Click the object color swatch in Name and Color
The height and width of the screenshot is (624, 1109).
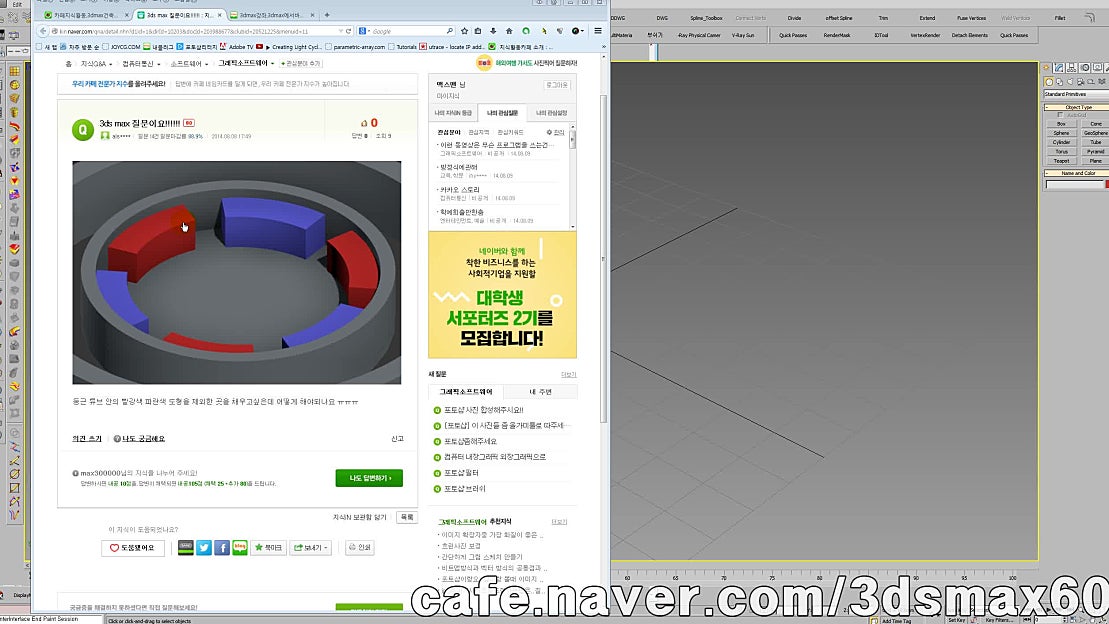pos(1105,182)
